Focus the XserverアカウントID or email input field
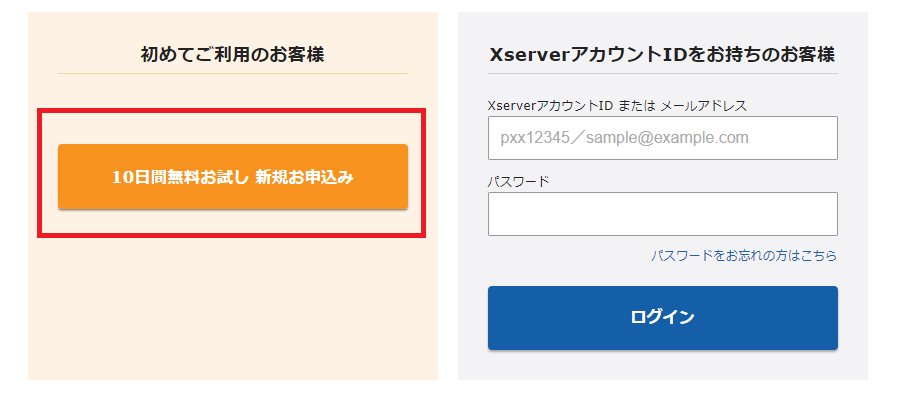 663,138
